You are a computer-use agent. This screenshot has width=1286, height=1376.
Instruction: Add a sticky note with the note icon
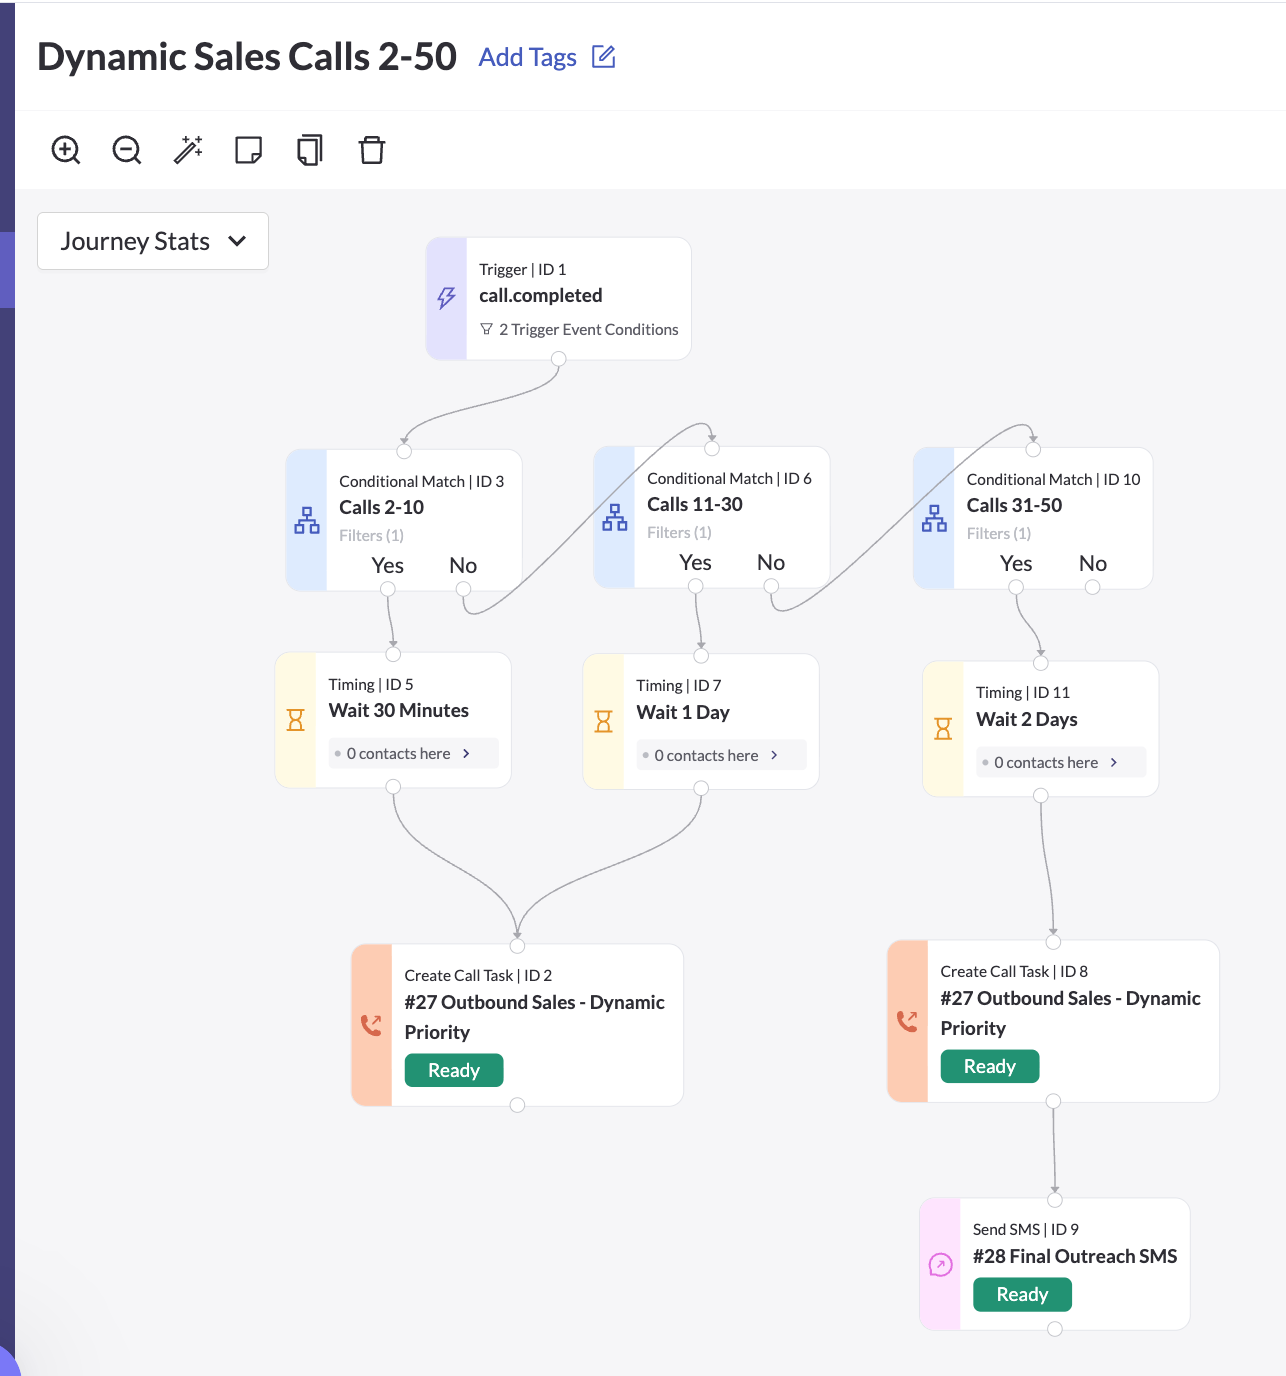coord(248,150)
